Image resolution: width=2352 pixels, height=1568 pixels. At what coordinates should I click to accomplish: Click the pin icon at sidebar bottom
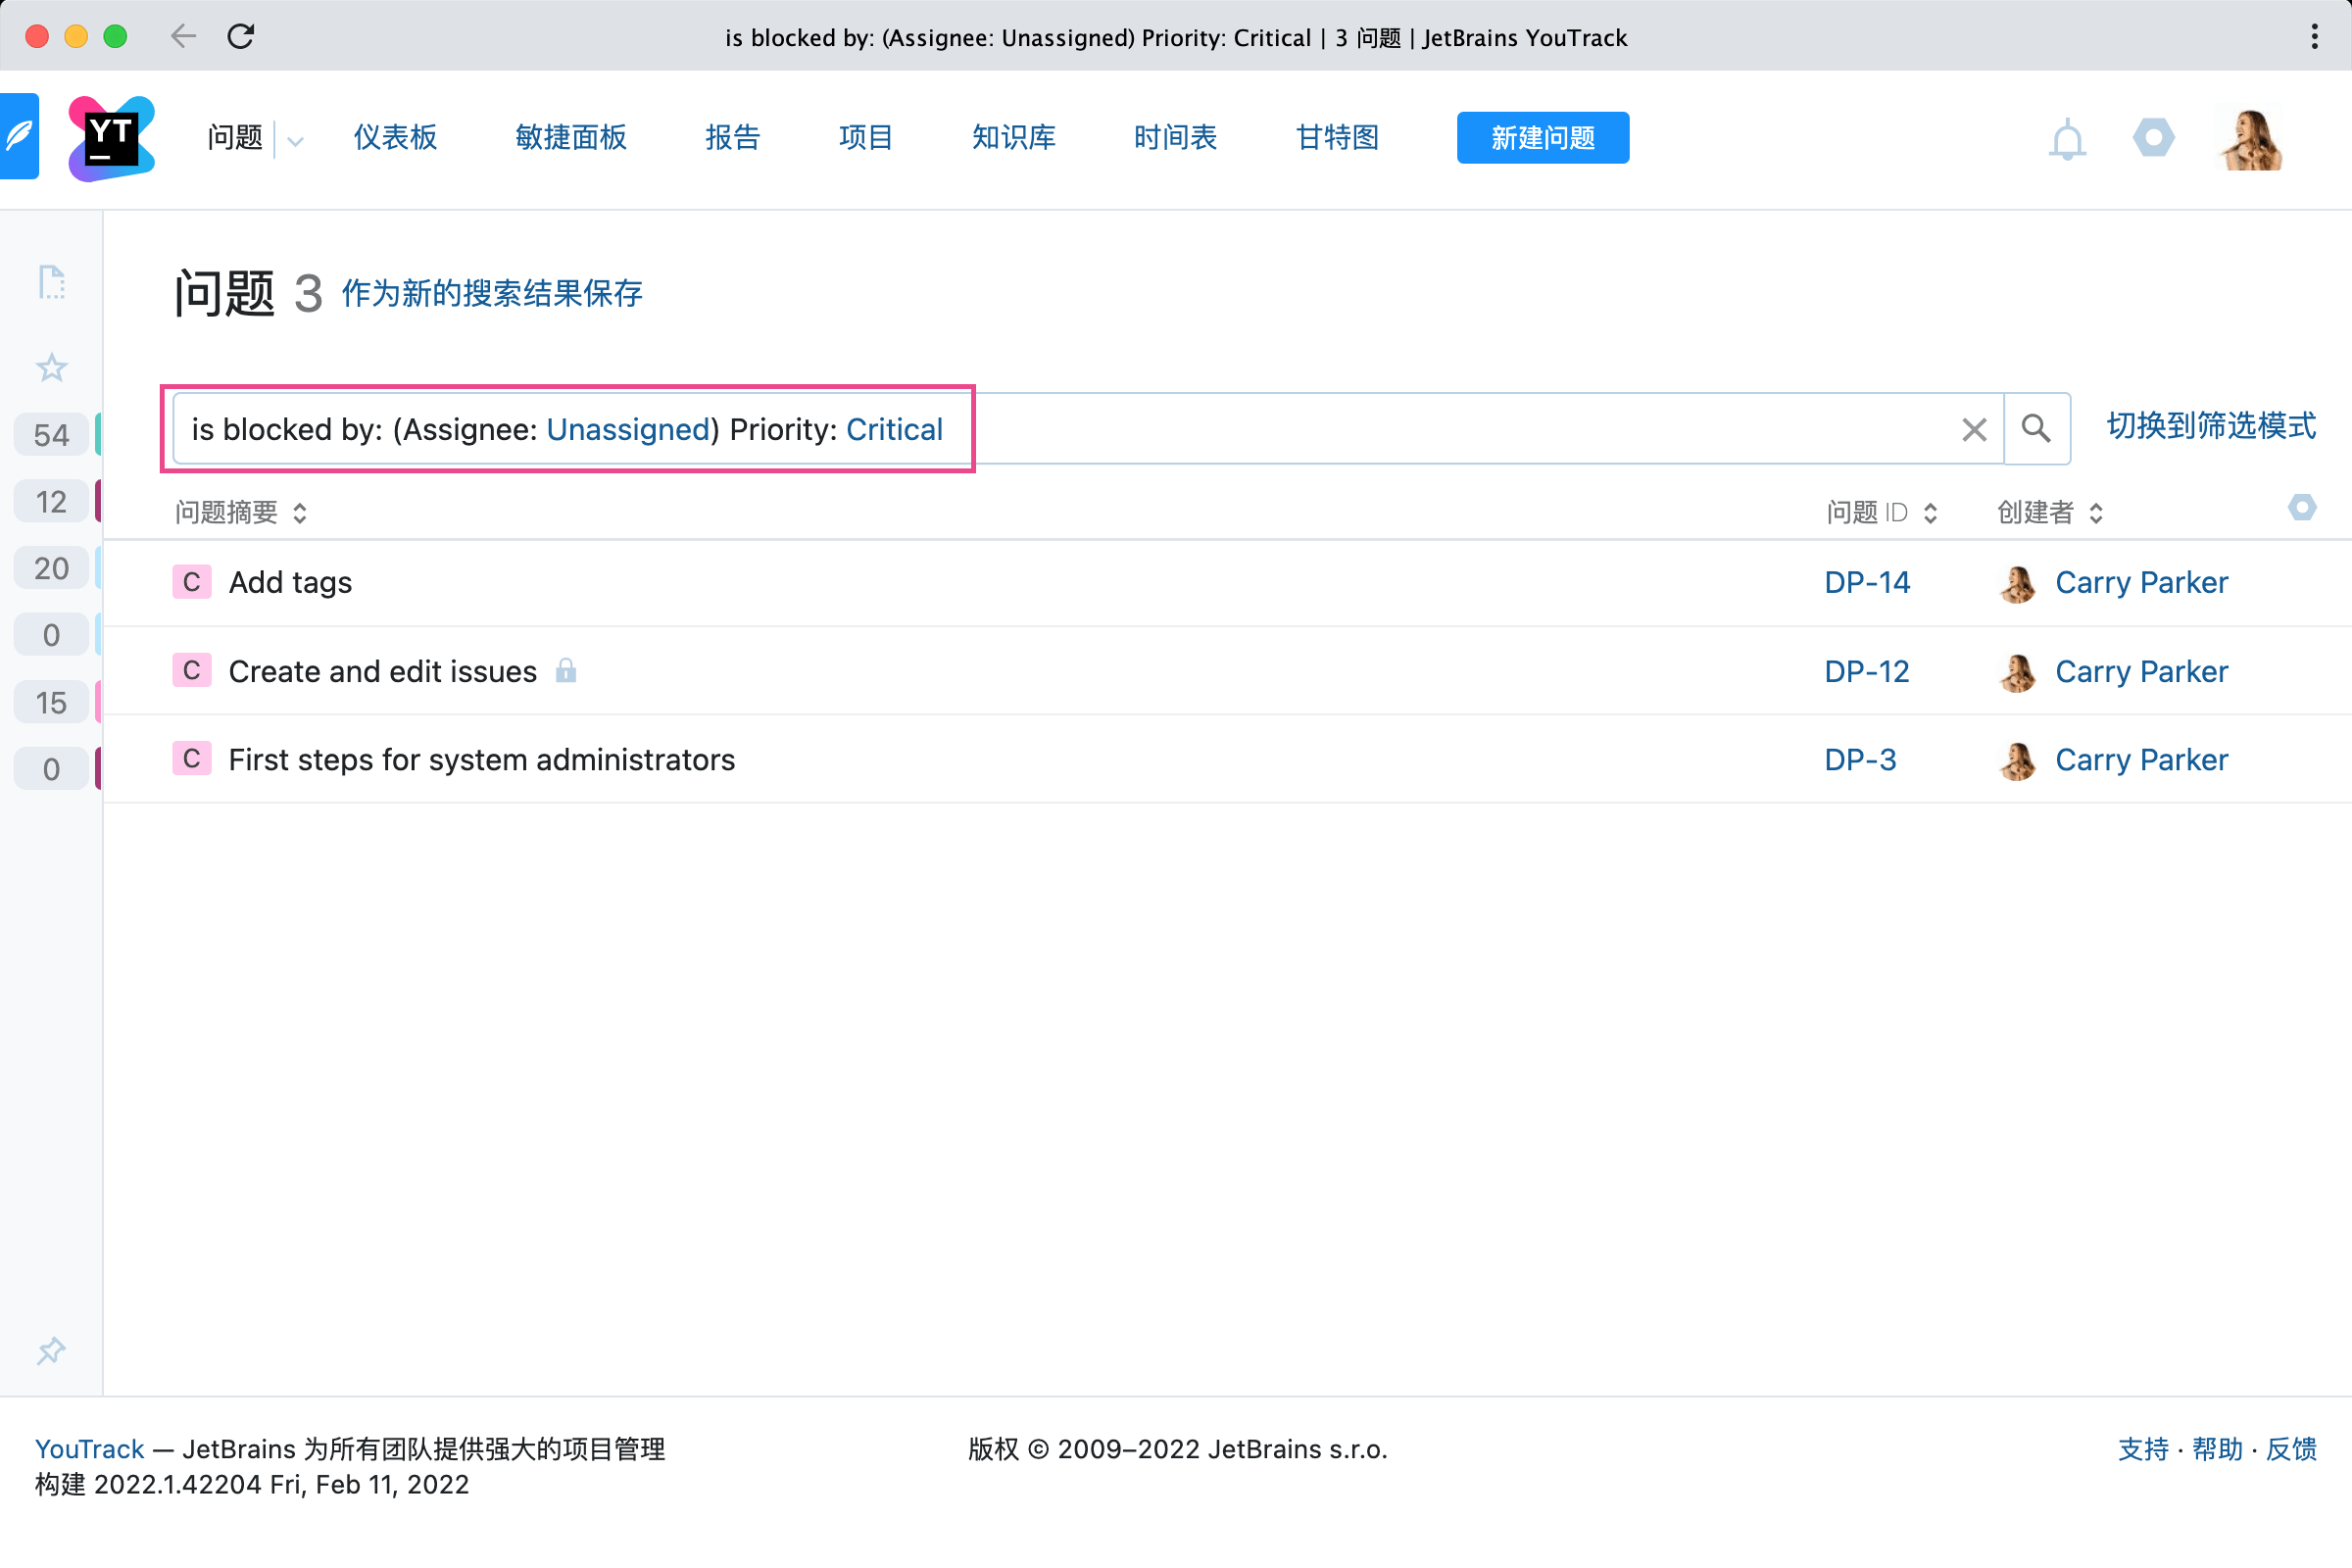tap(51, 1351)
